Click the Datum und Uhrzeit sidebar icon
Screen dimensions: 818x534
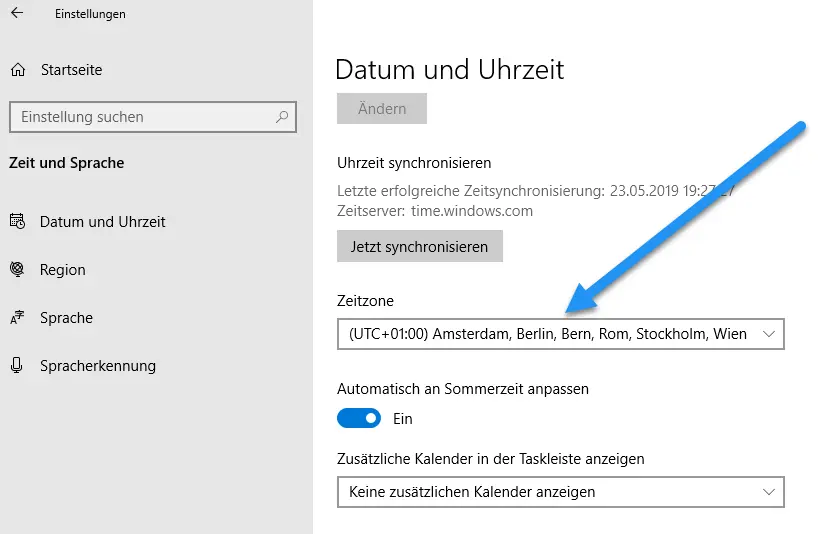pyautogui.click(x=17, y=222)
